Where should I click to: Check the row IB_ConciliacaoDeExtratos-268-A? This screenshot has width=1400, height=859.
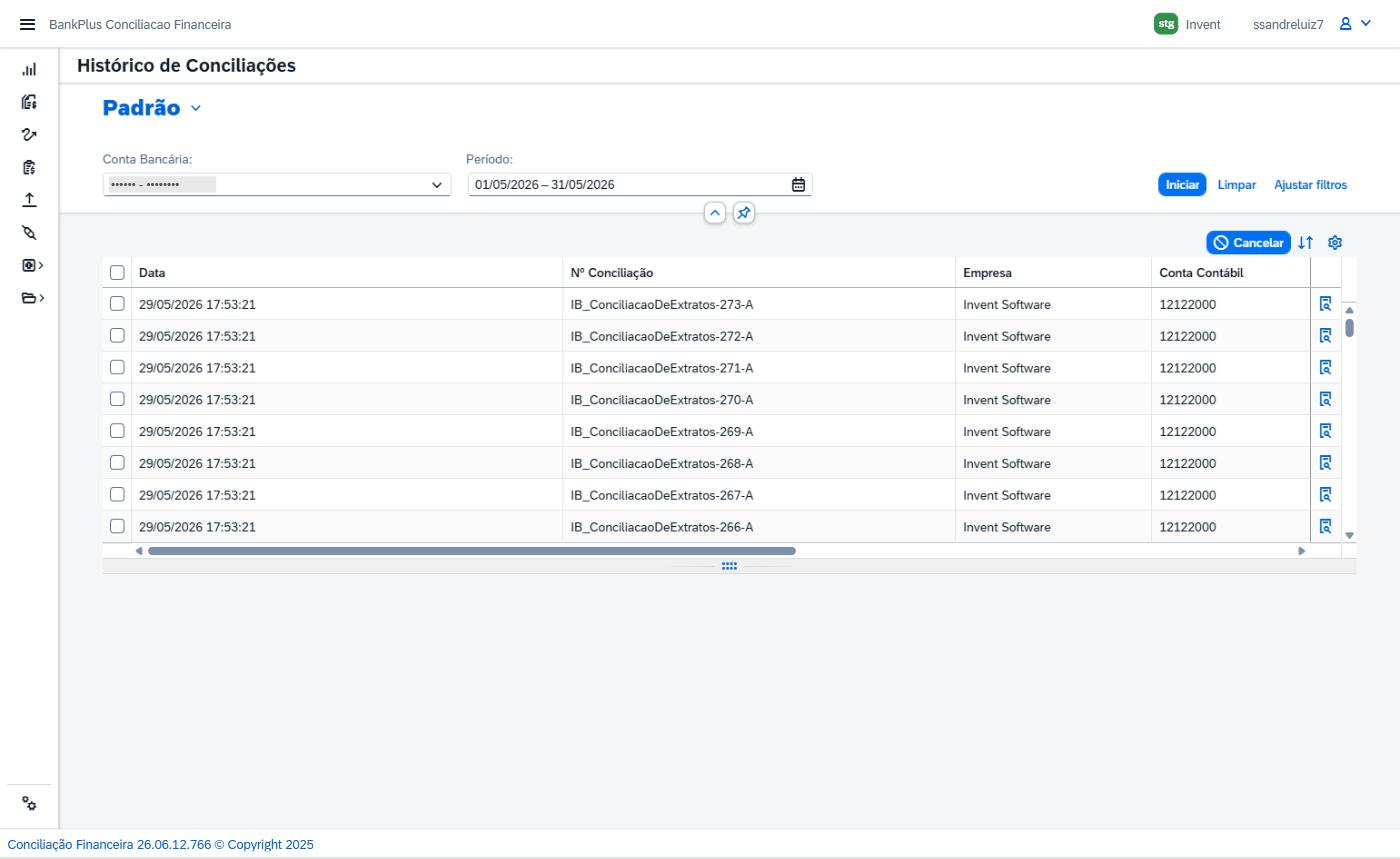click(117, 463)
